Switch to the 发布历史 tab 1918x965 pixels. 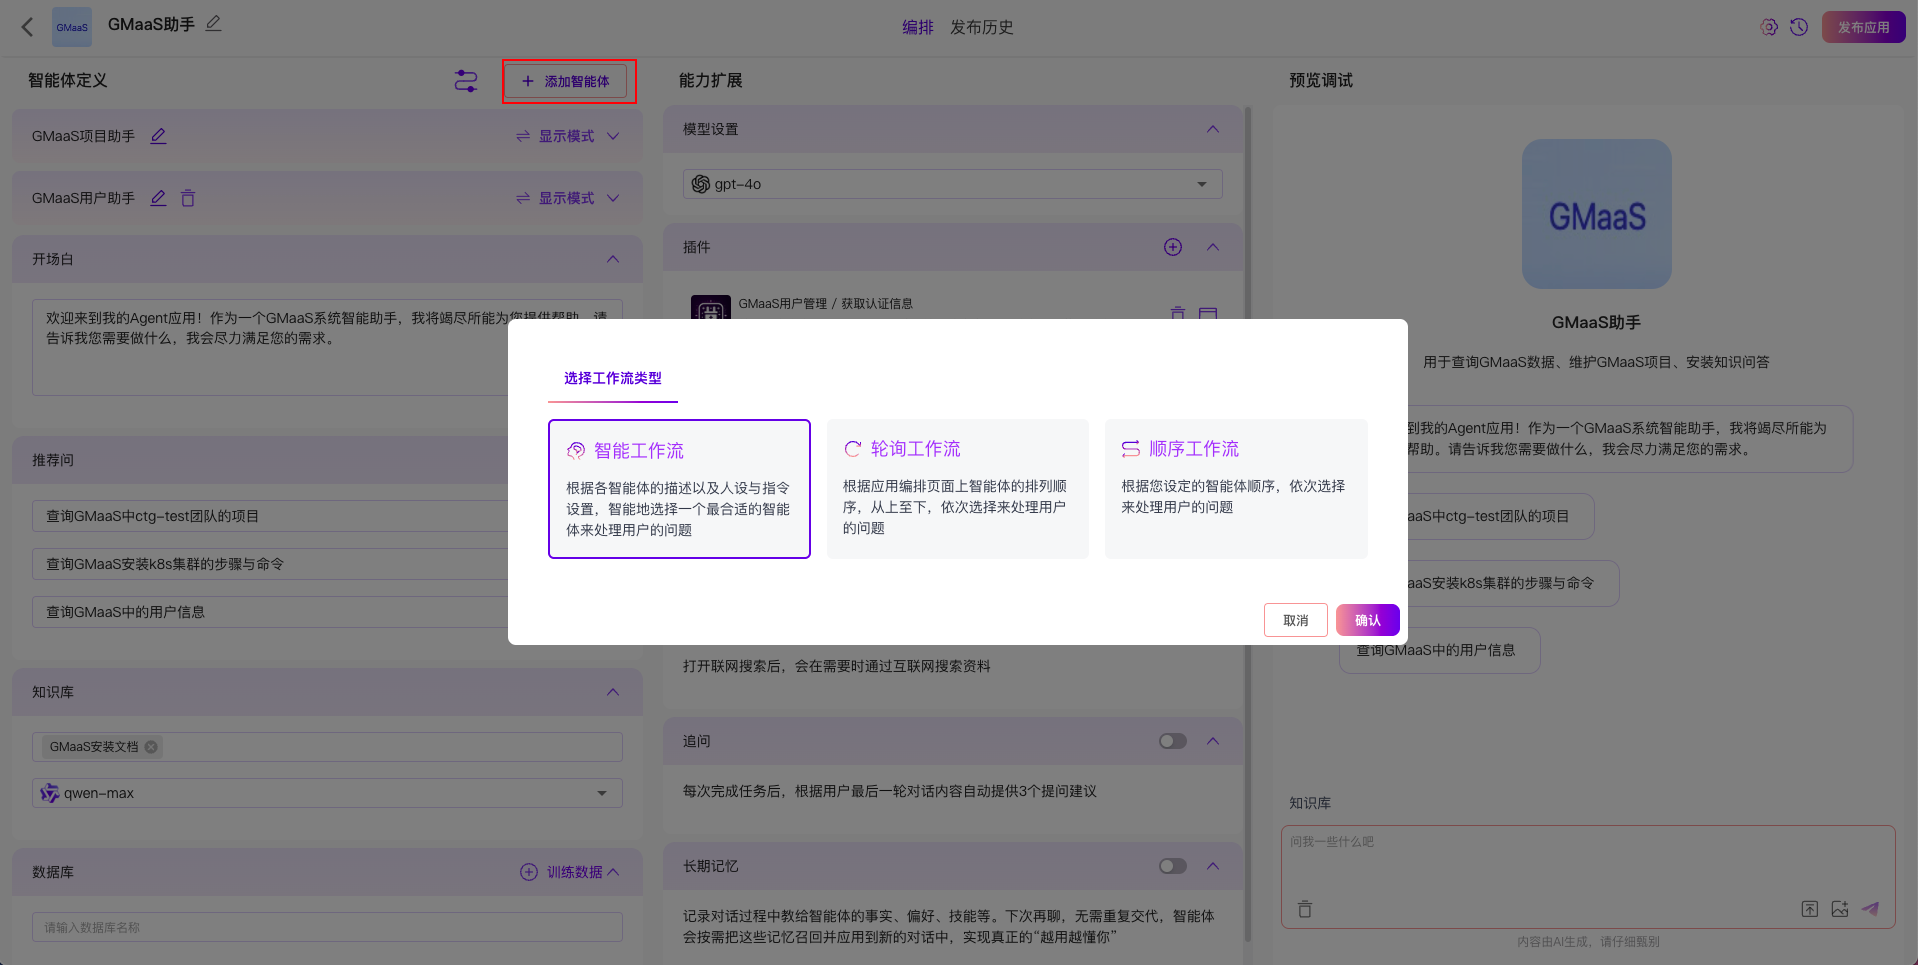pyautogui.click(x=982, y=27)
